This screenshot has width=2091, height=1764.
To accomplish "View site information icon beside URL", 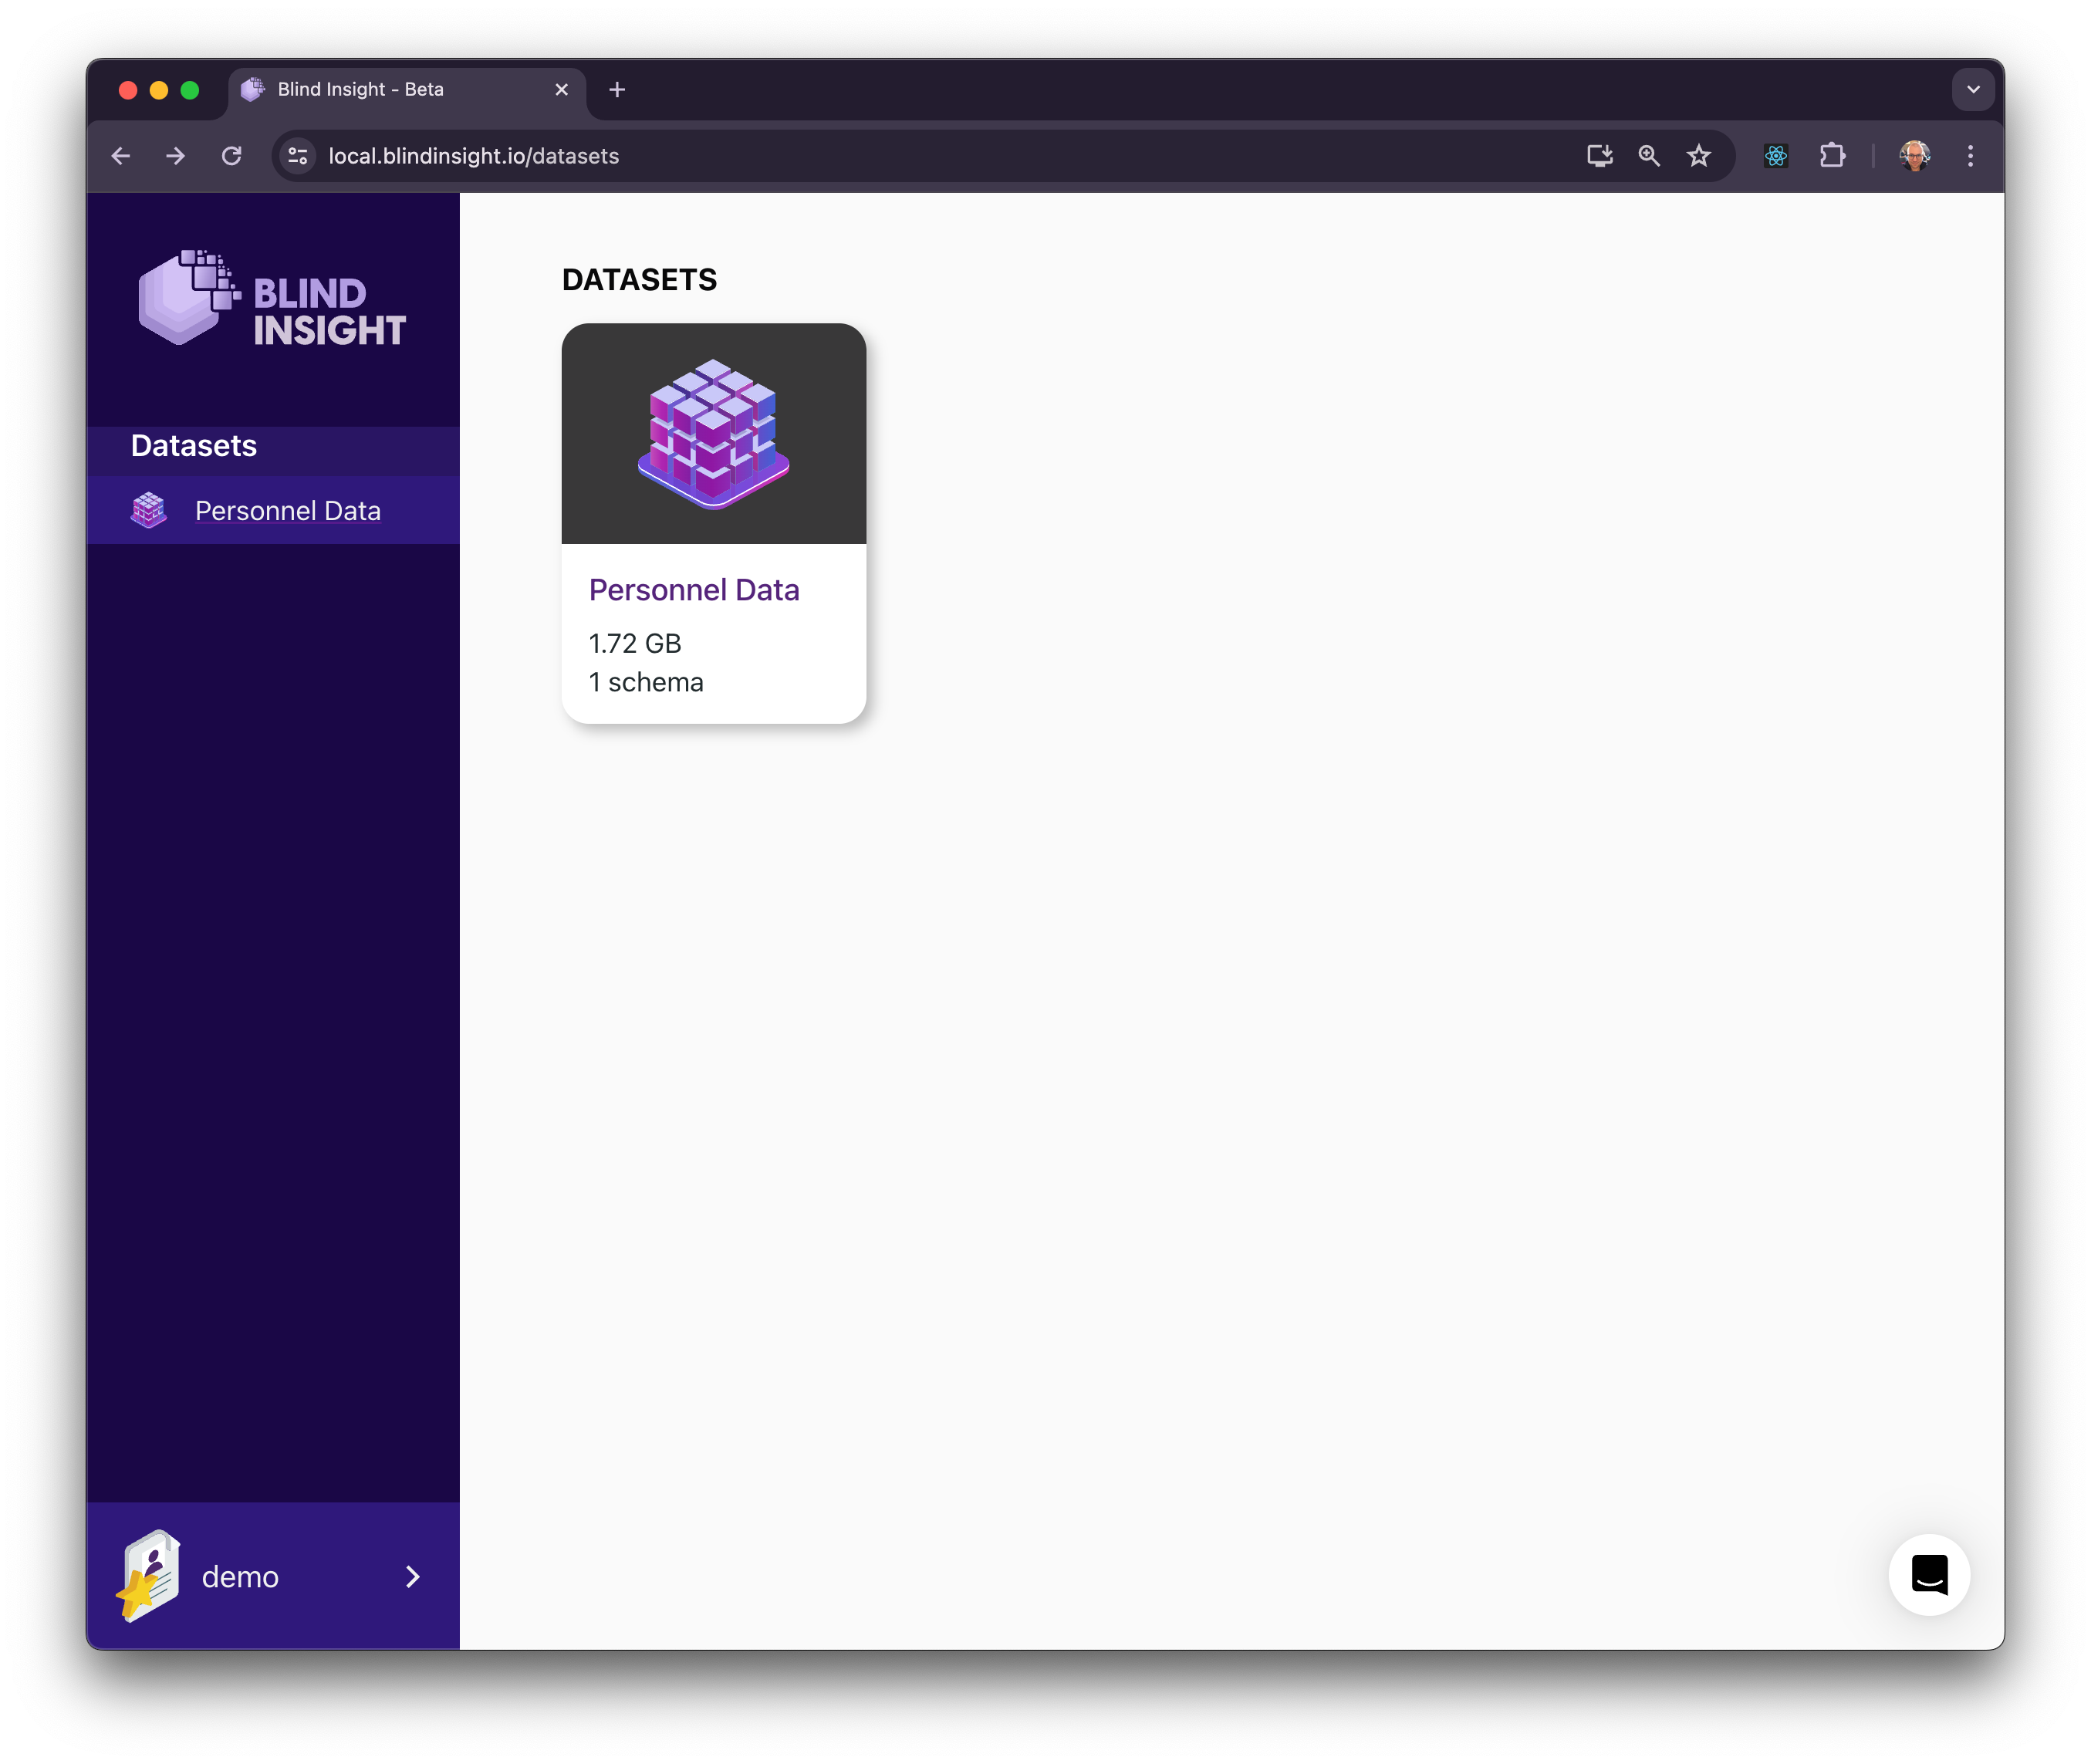I will tap(298, 156).
